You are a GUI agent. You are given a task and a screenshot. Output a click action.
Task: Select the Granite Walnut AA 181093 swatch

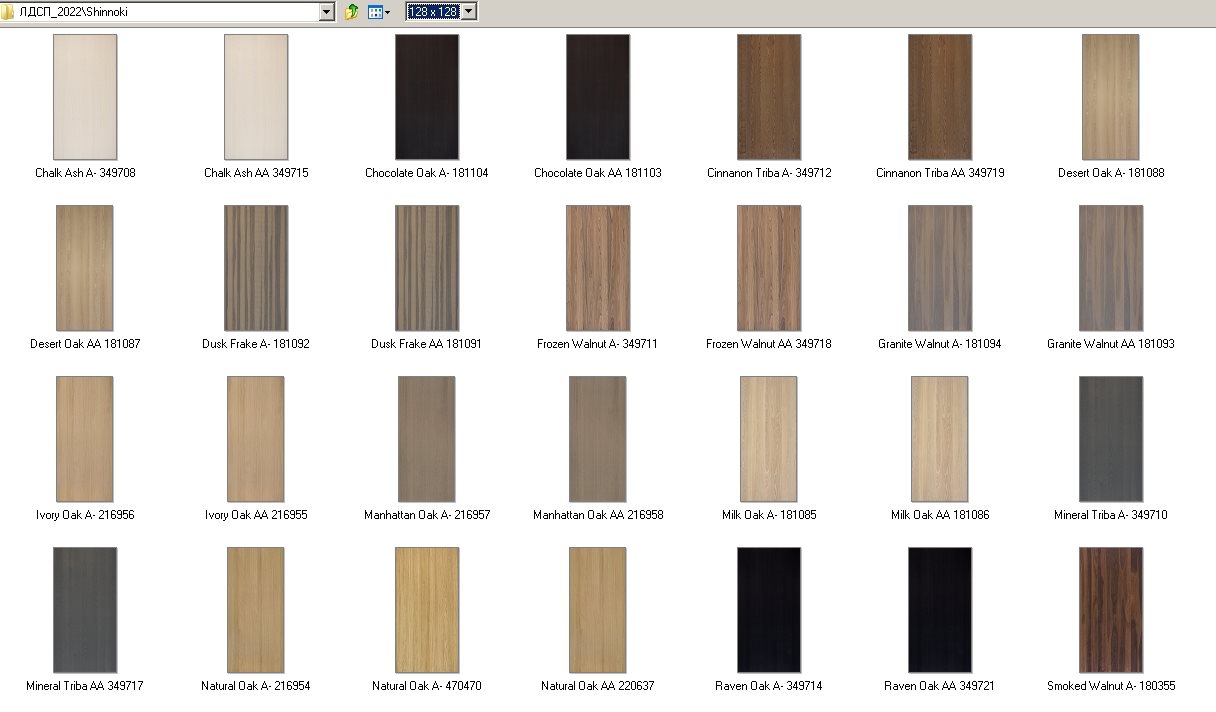[x=1111, y=268]
